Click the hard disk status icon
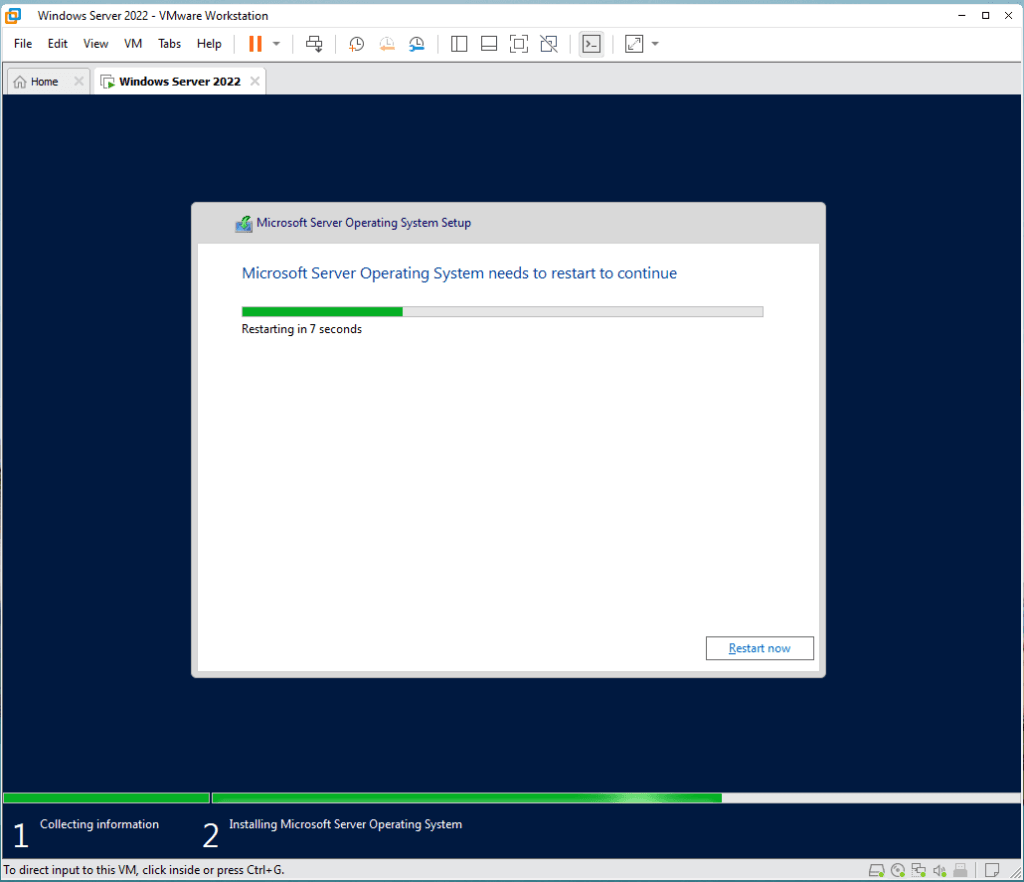The image size is (1024, 882). 877,869
